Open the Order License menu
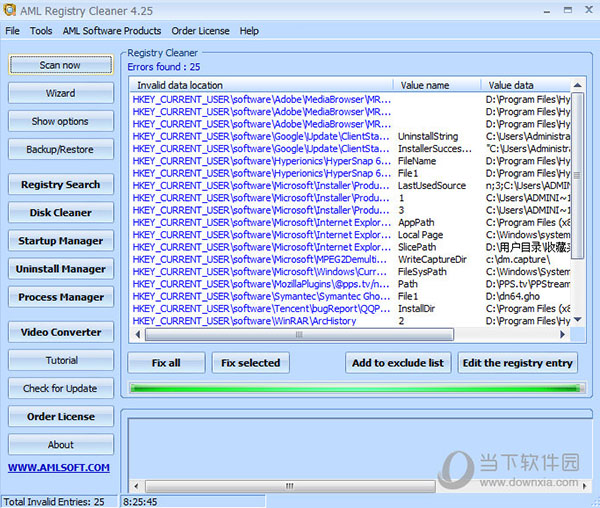The height and width of the screenshot is (508, 600). coord(200,31)
